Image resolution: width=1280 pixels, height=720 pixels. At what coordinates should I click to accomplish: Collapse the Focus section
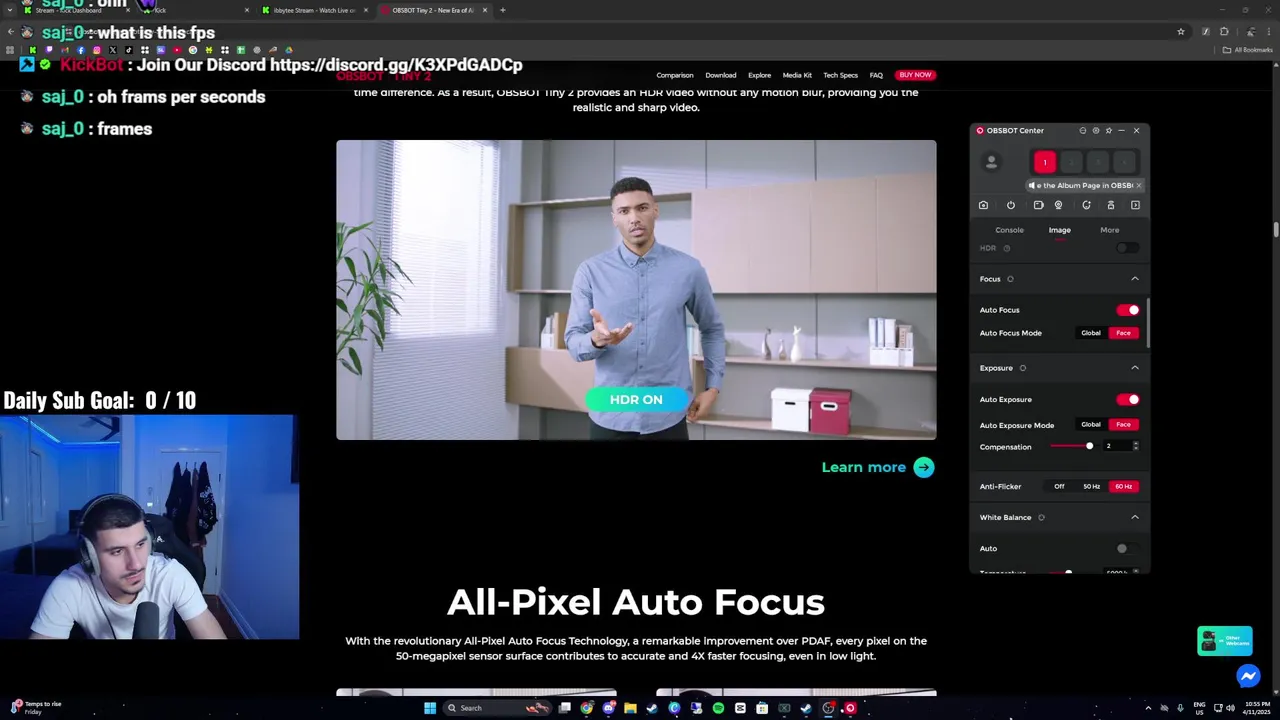1135,279
